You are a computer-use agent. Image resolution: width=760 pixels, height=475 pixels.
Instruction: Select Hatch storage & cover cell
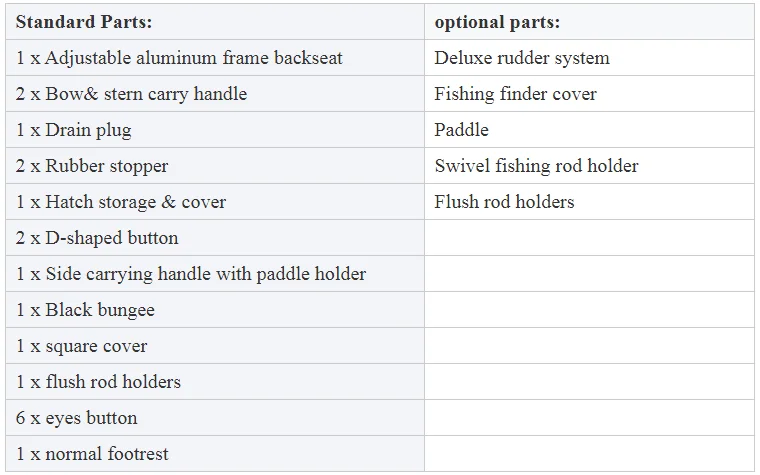[x=215, y=202]
